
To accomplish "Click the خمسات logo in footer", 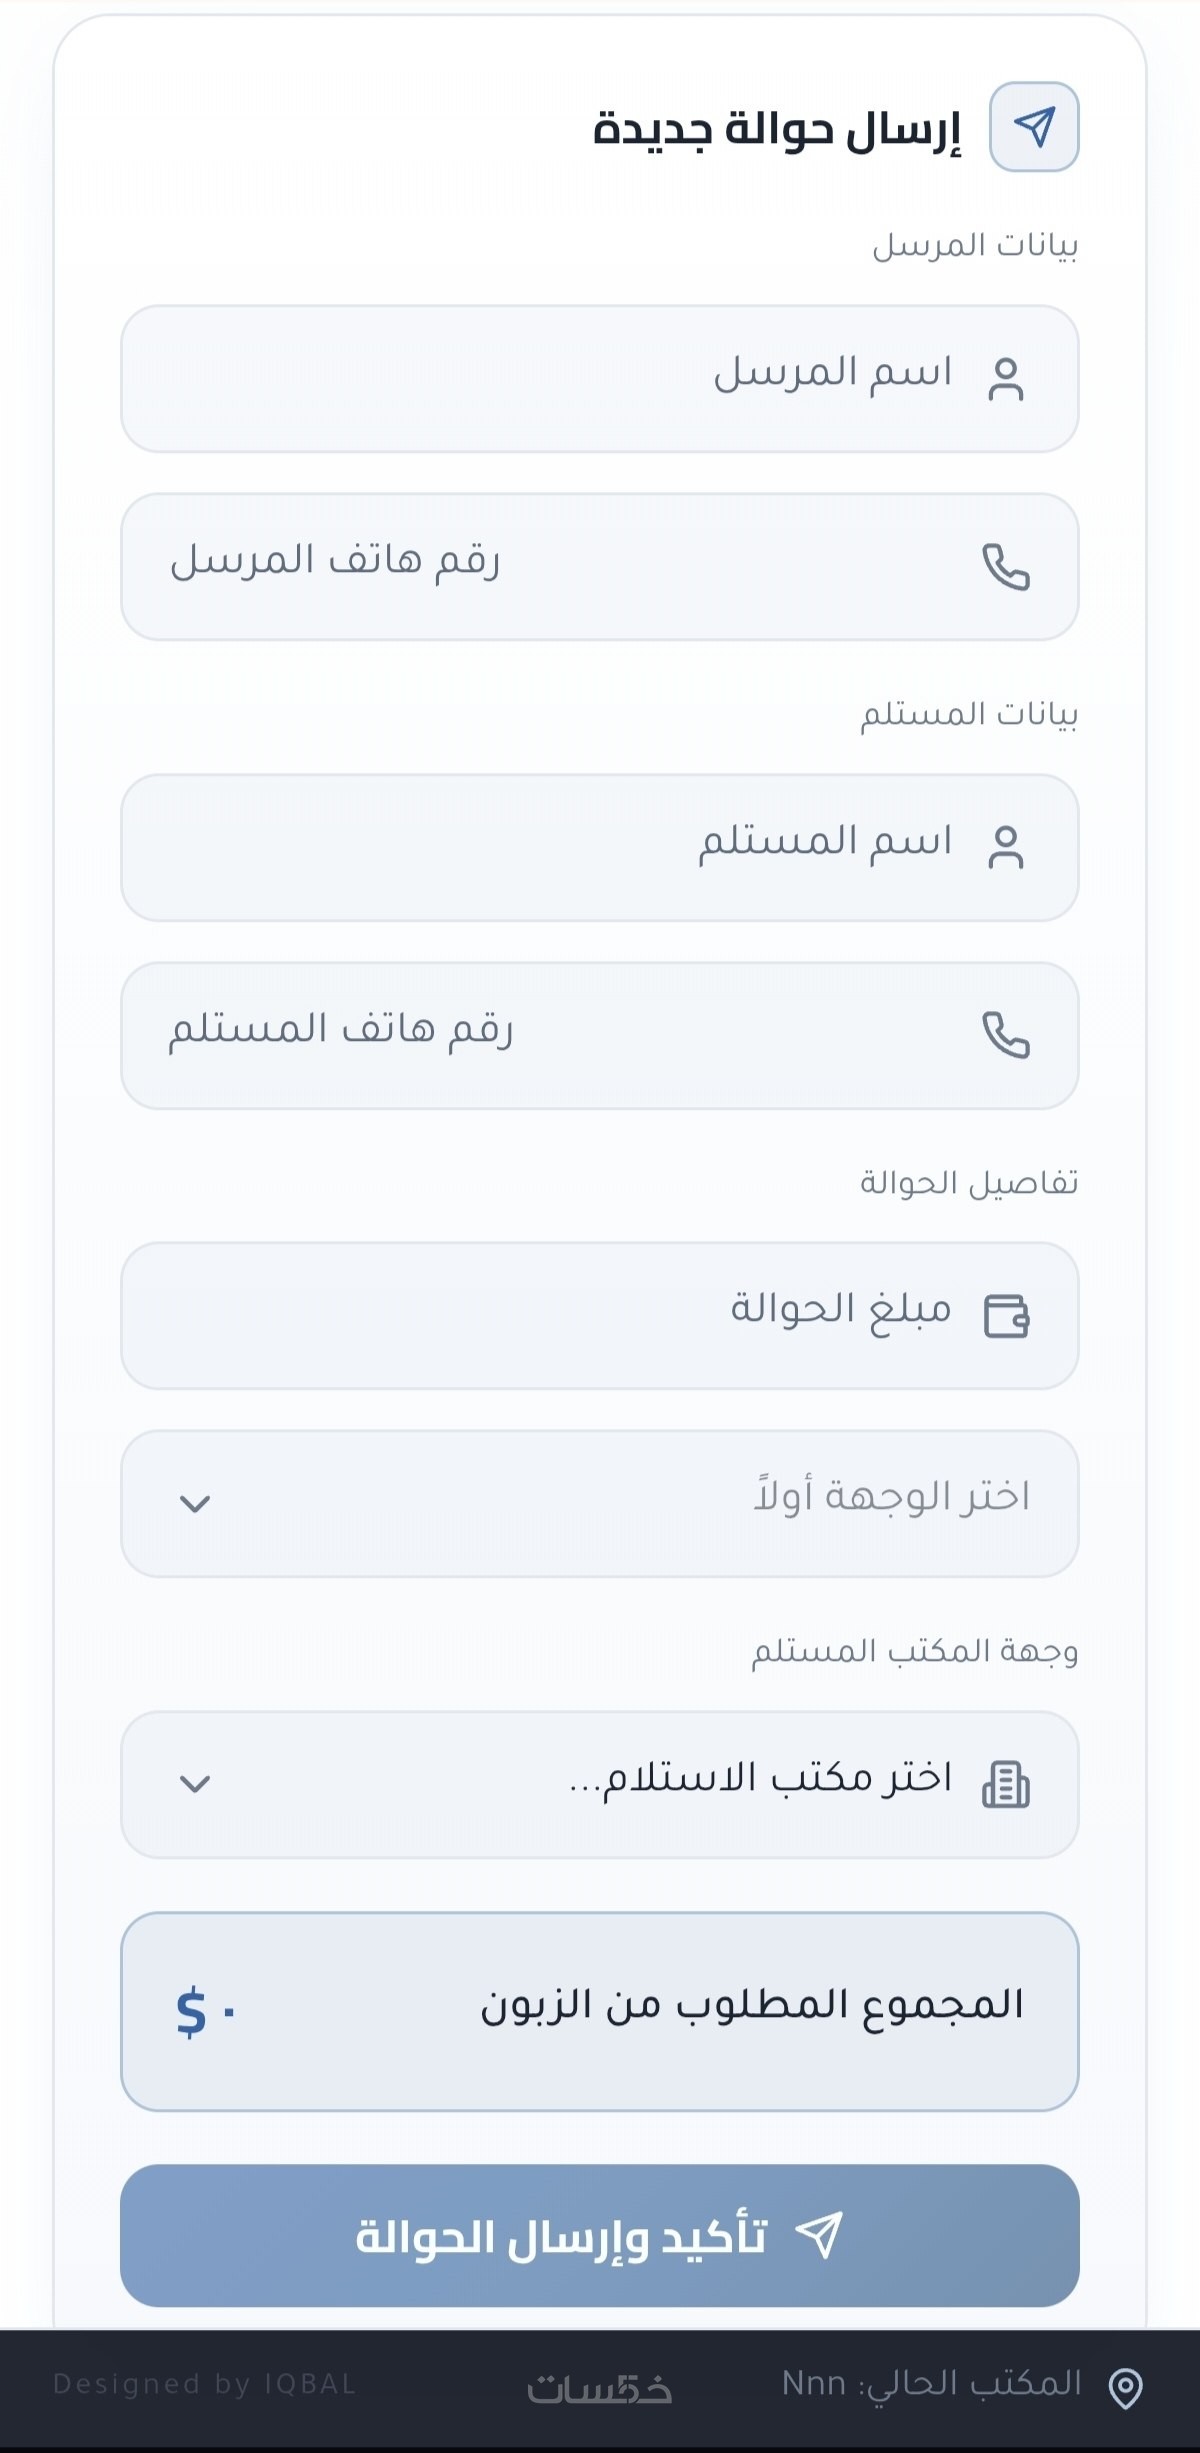I will pyautogui.click(x=600, y=2388).
